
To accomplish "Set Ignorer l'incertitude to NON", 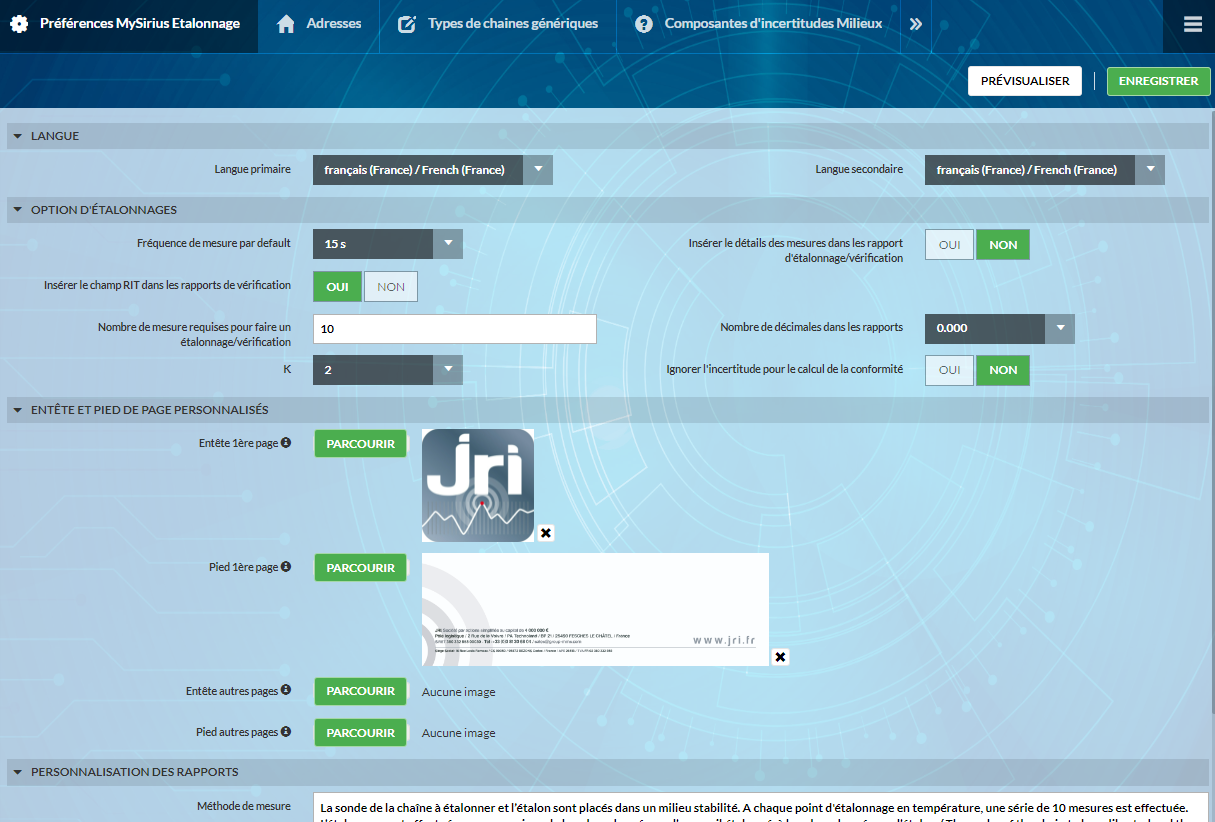I will [x=1003, y=370].
